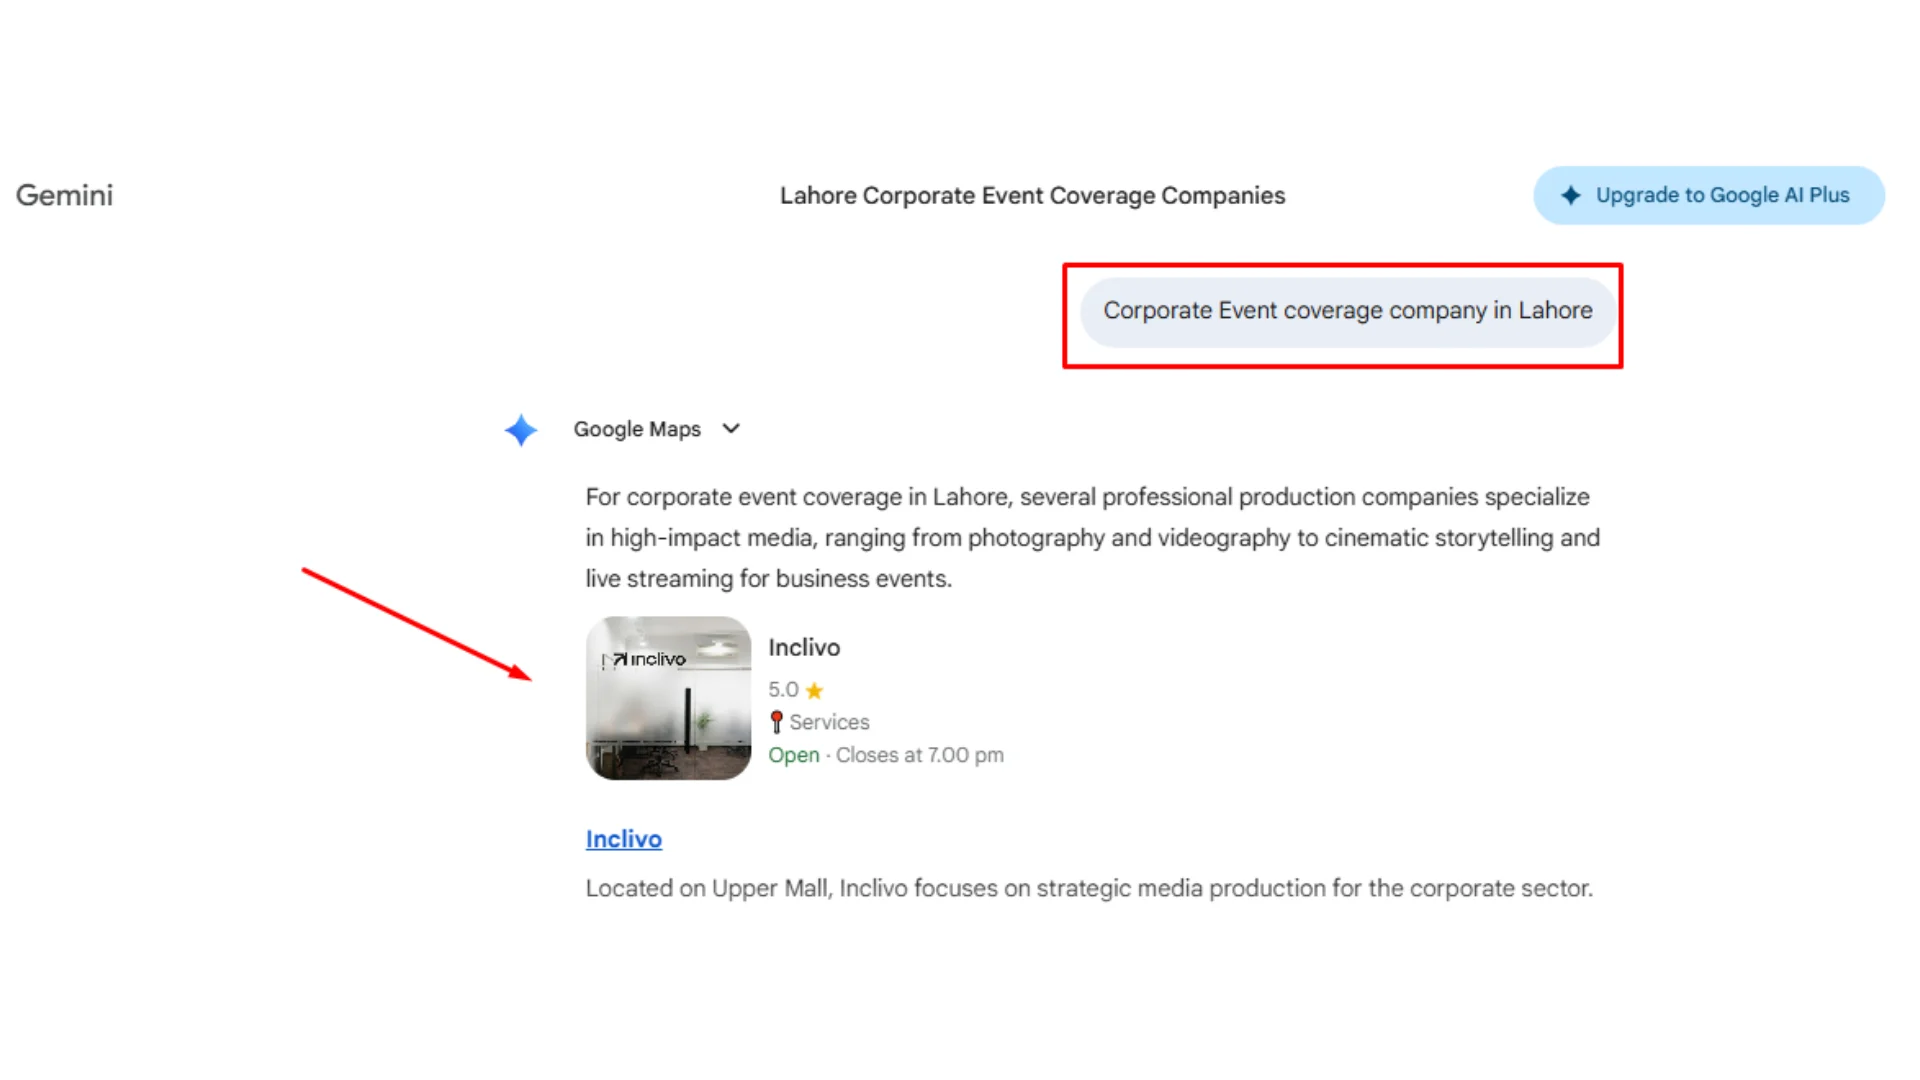Screen dimensions: 1920x1080
Task: Click the blue Gemini spark icon
Action: pyautogui.click(x=521, y=430)
